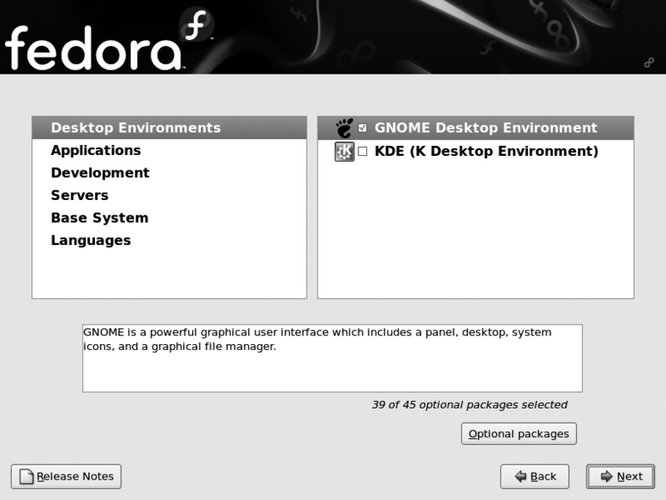The image size is (666, 500).
Task: Enable the KDE Desktop Environment checkbox
Action: (x=363, y=152)
